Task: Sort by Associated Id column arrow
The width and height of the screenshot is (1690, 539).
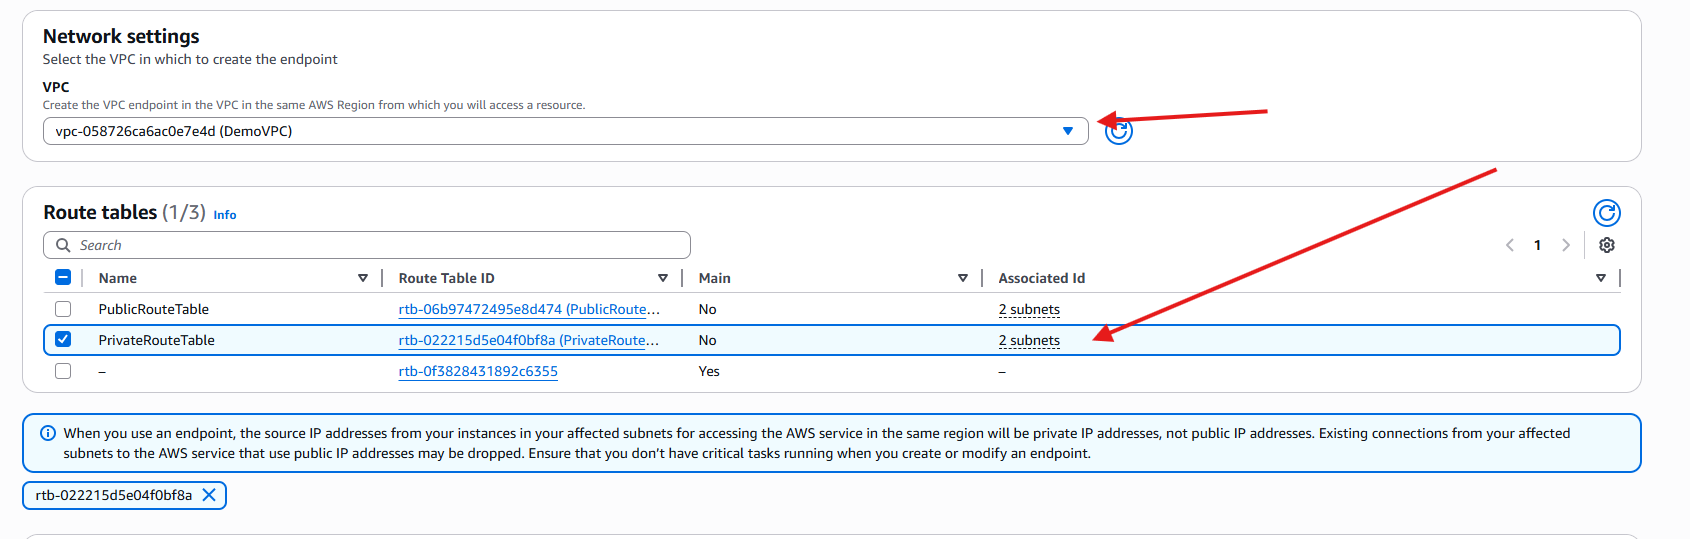Action: (x=1600, y=278)
